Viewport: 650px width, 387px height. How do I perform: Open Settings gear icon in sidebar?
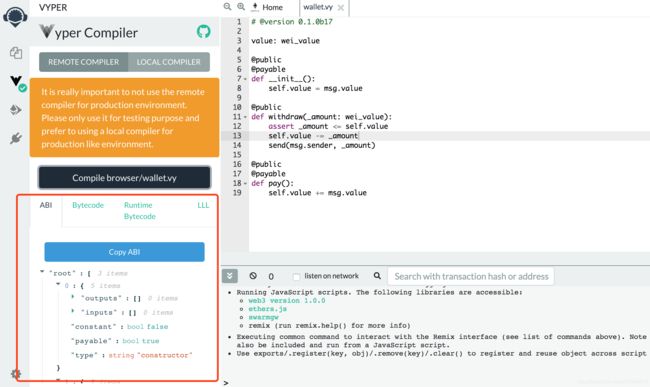(x=16, y=374)
